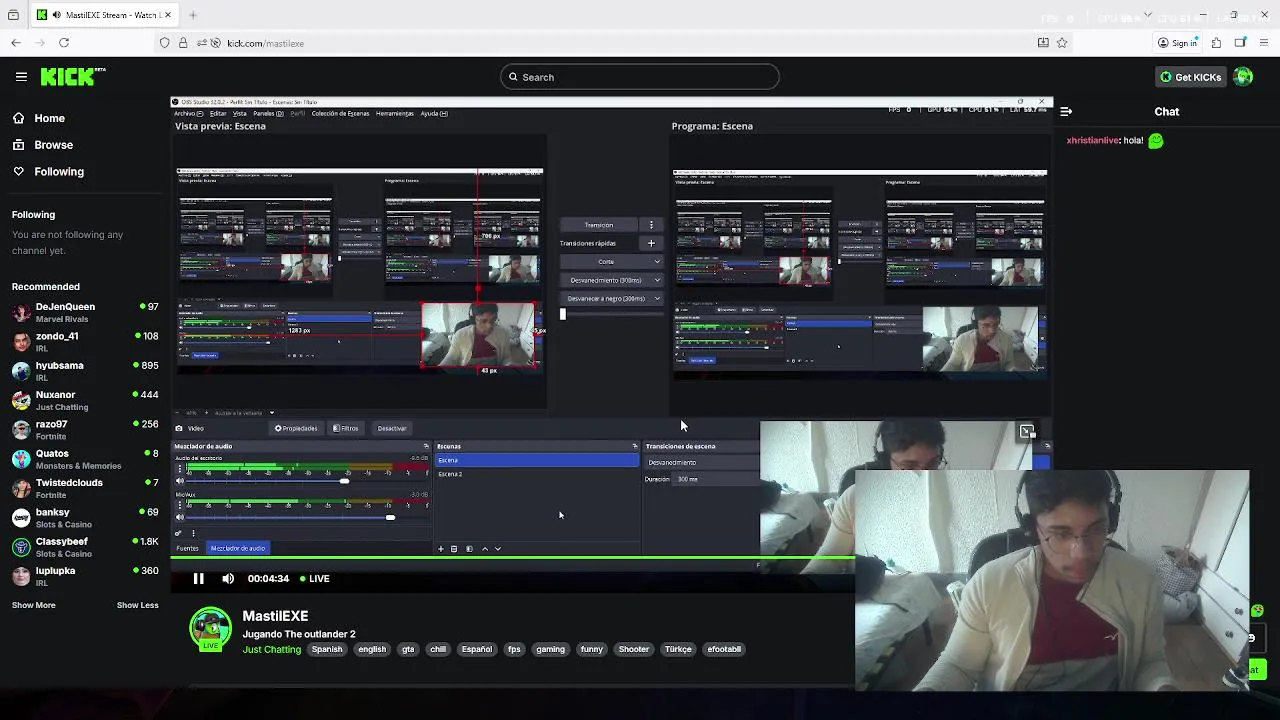This screenshot has width=1280, height=720.
Task: Mute Audio del escritorio speaker icon
Action: coord(180,481)
